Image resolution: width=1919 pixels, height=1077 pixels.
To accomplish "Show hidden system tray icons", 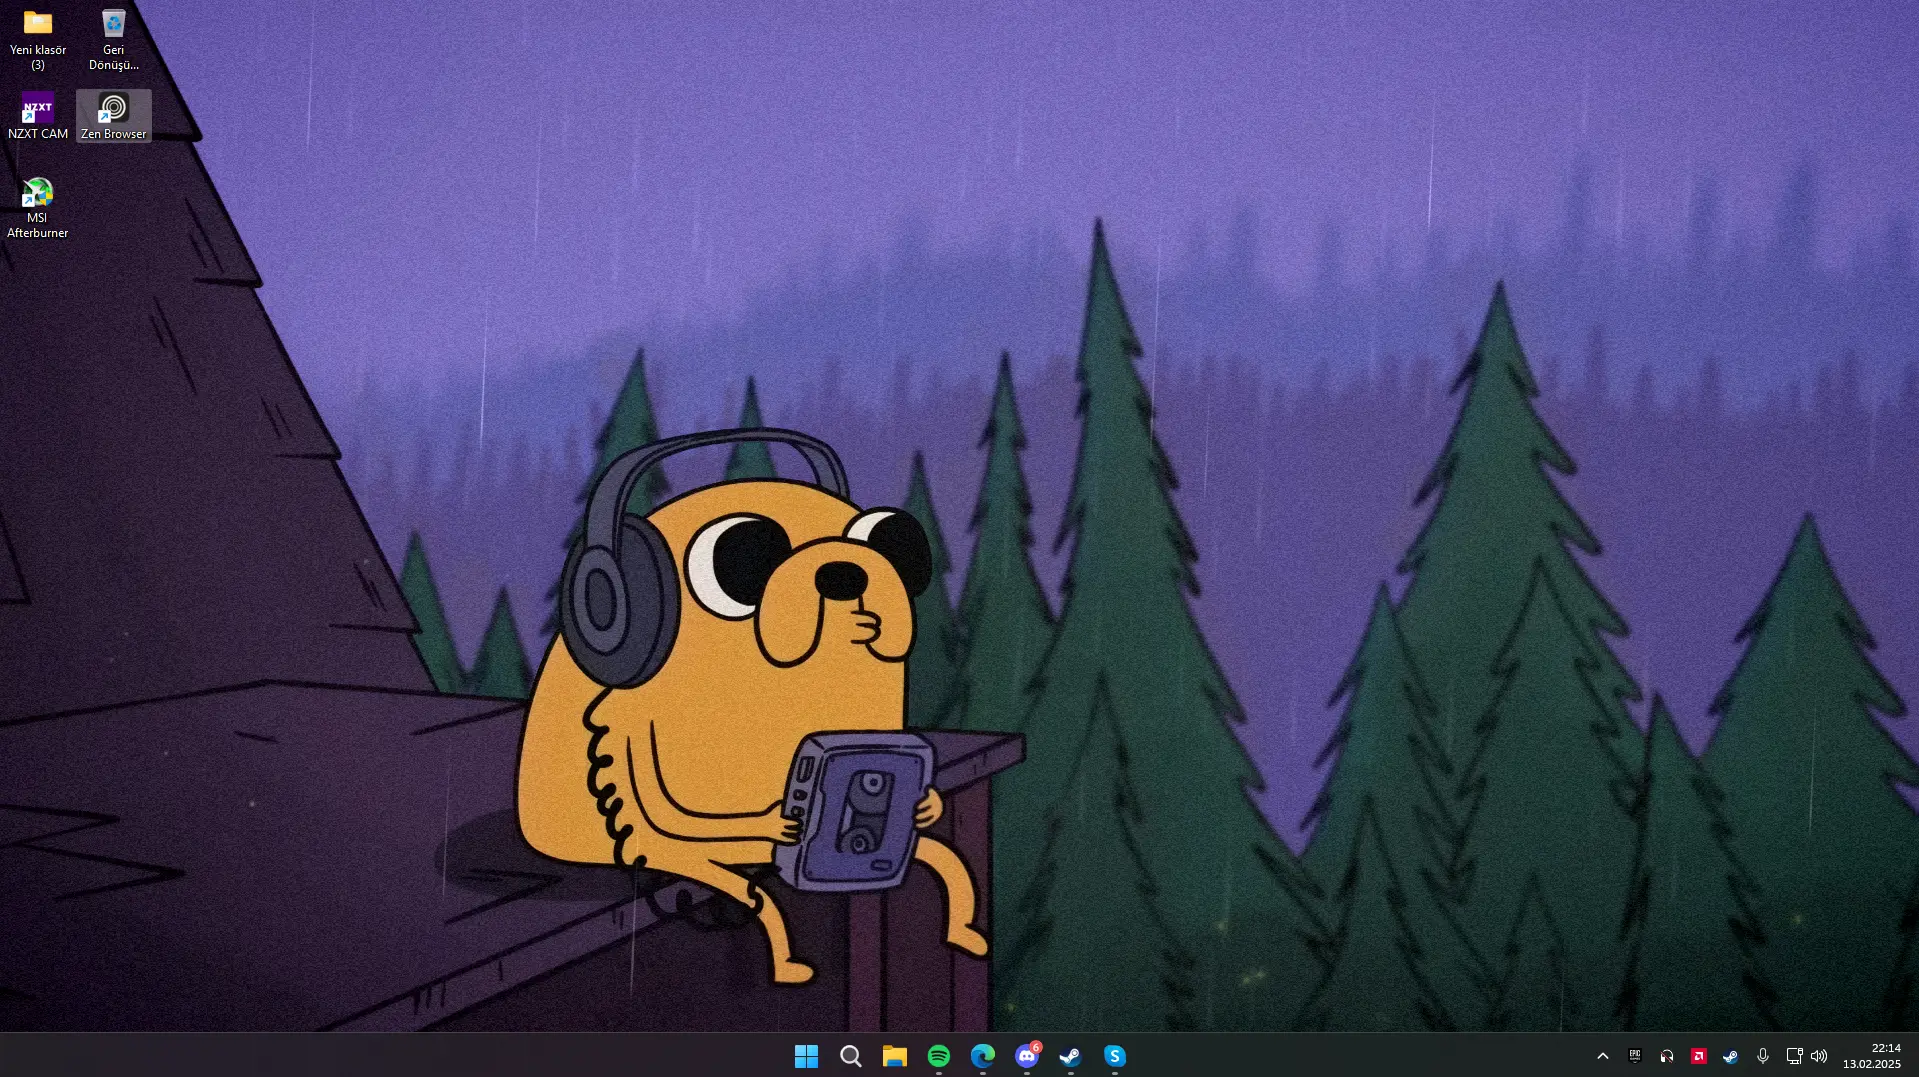I will tap(1603, 1056).
